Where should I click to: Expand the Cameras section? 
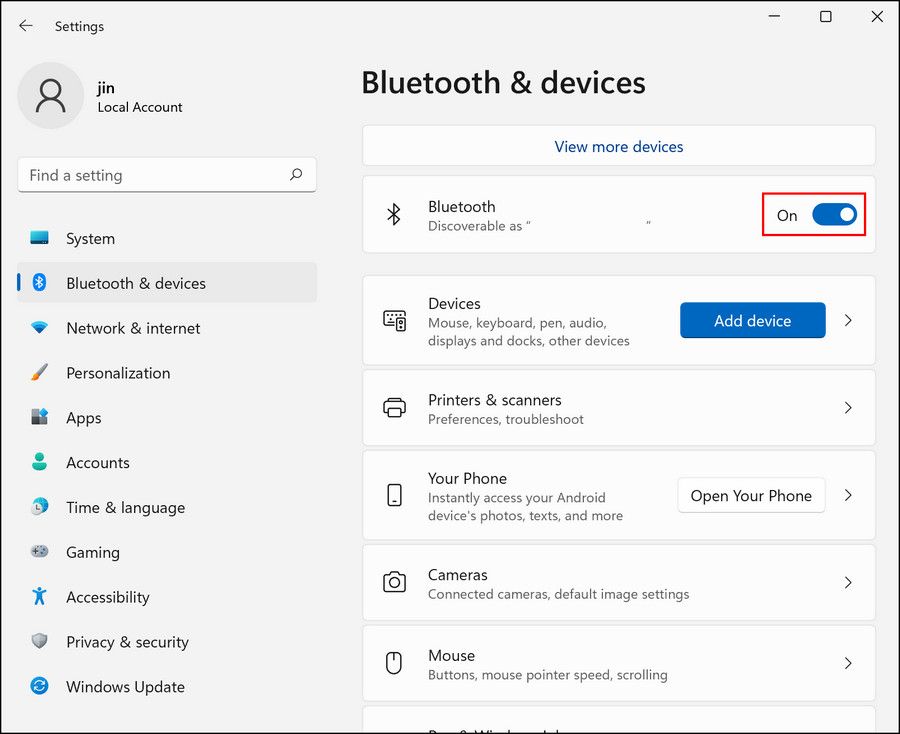pos(848,582)
